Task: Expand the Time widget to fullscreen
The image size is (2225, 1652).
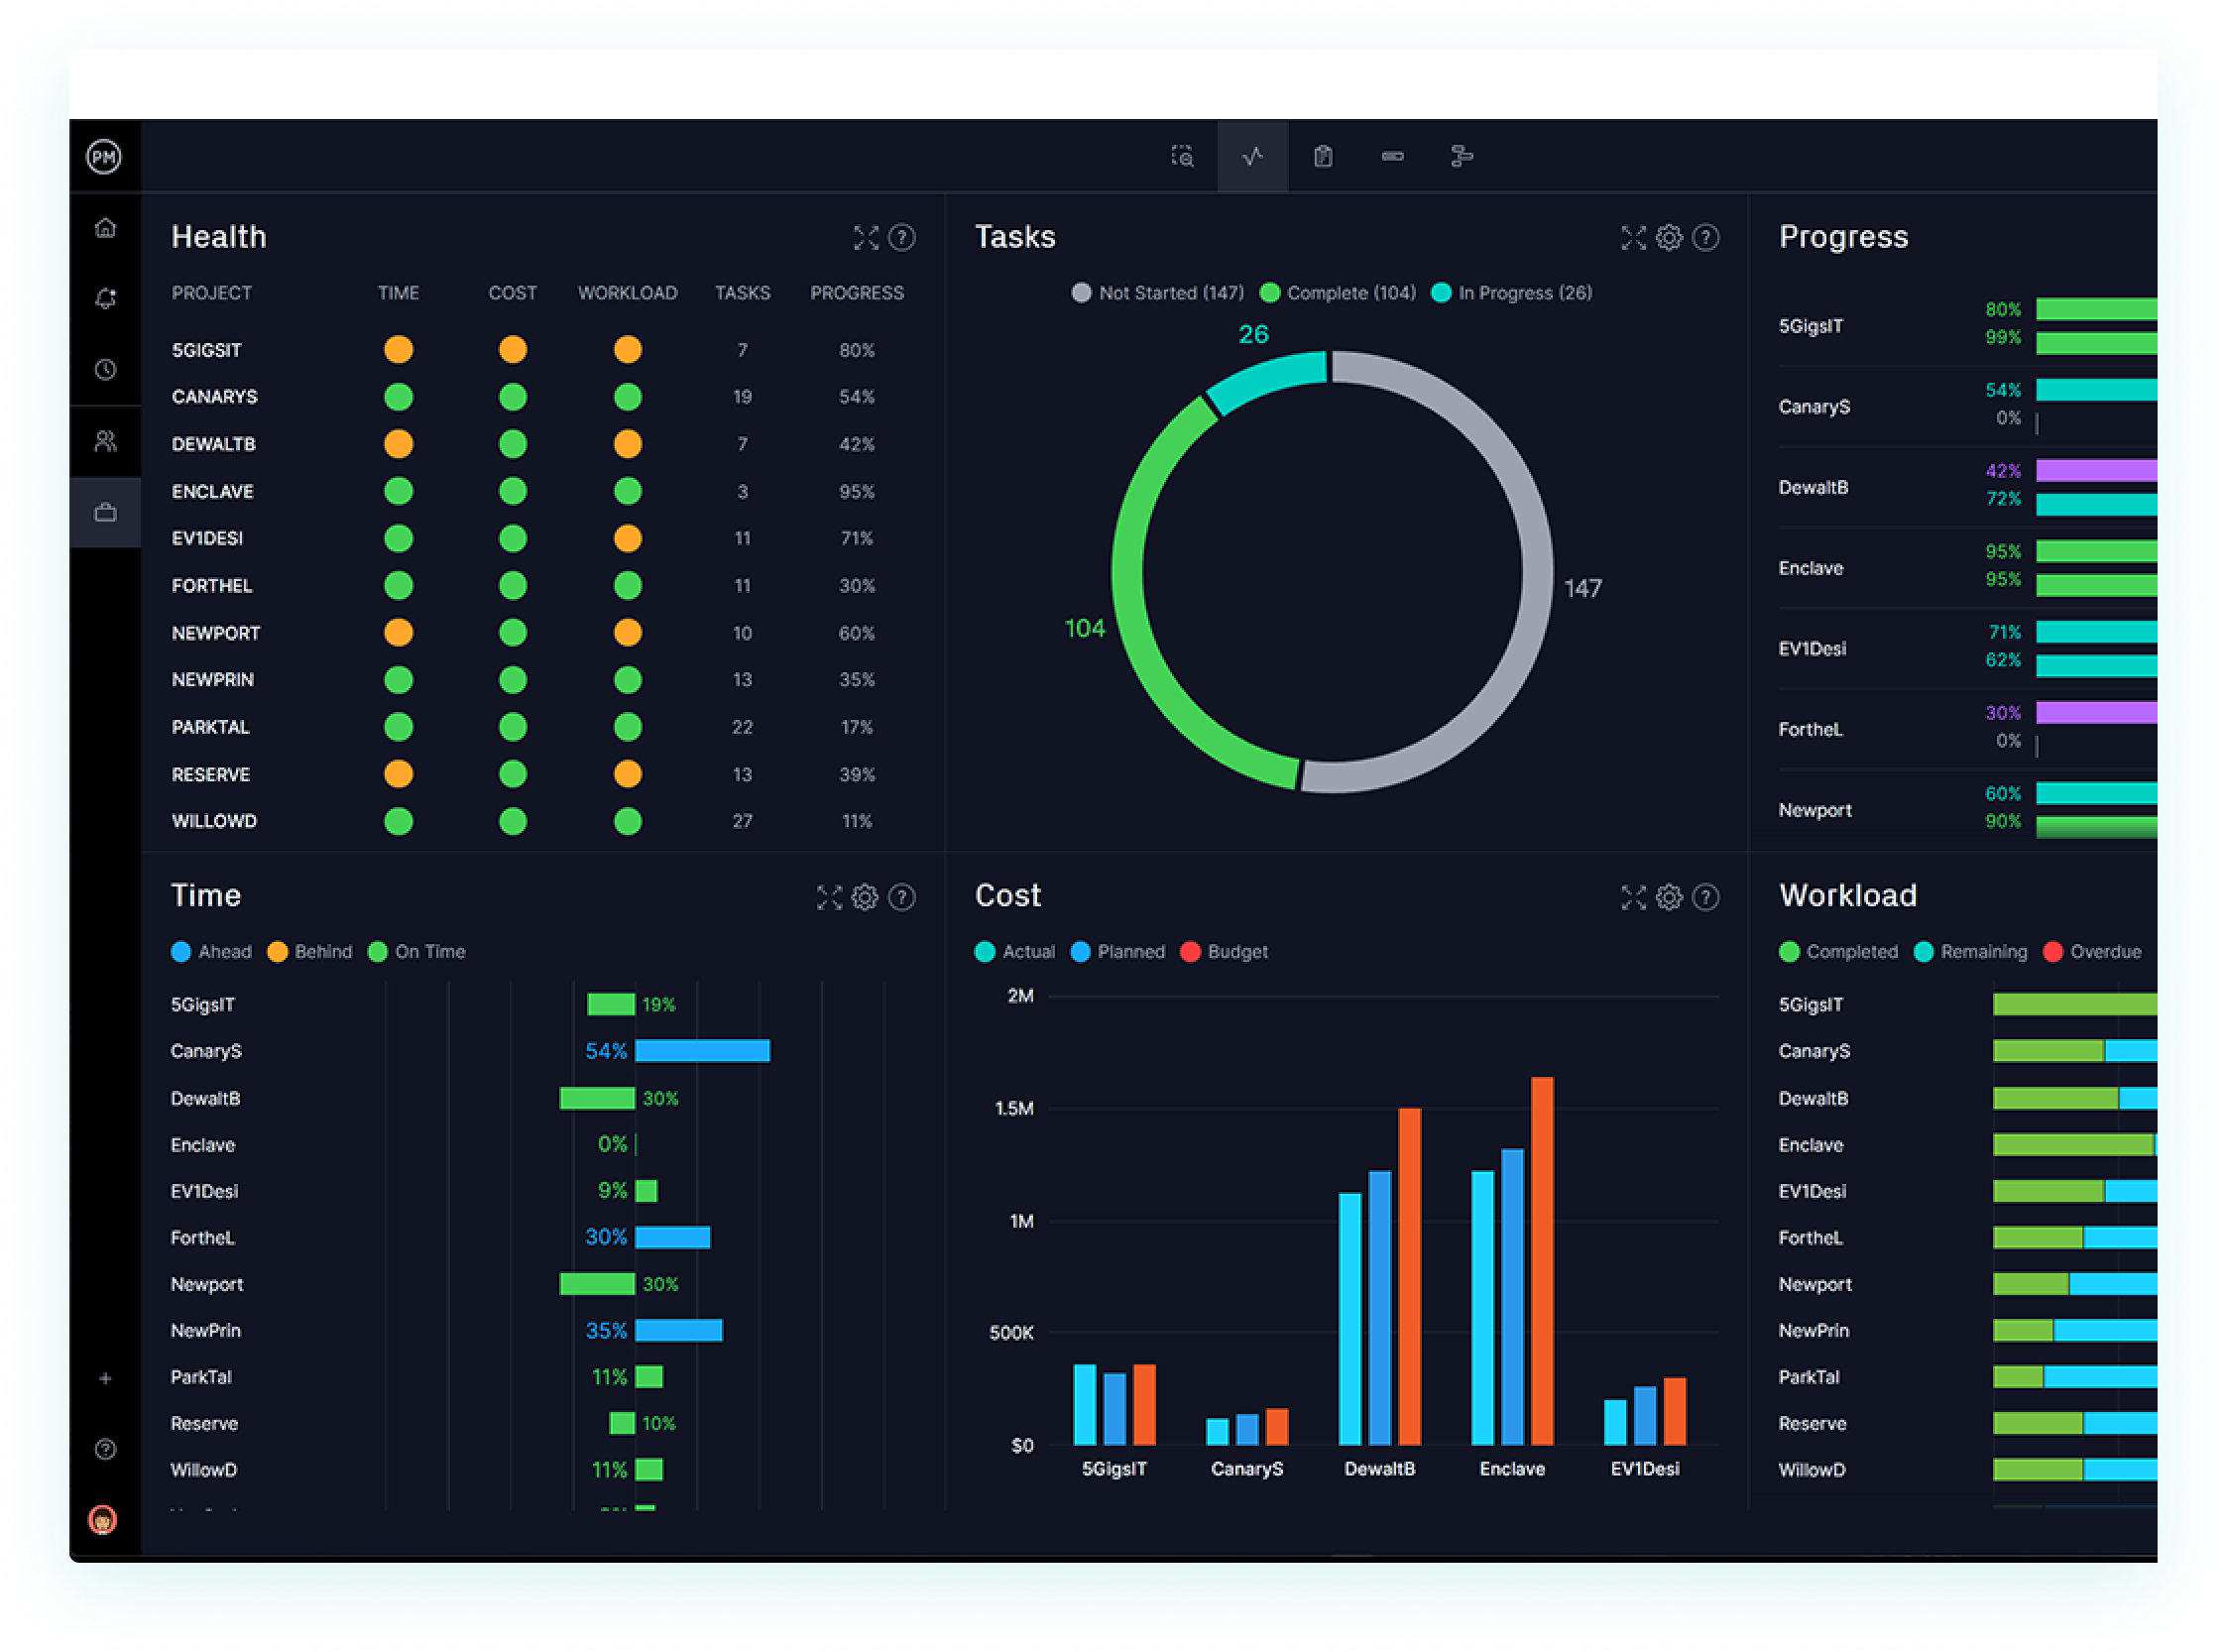Action: [x=829, y=898]
